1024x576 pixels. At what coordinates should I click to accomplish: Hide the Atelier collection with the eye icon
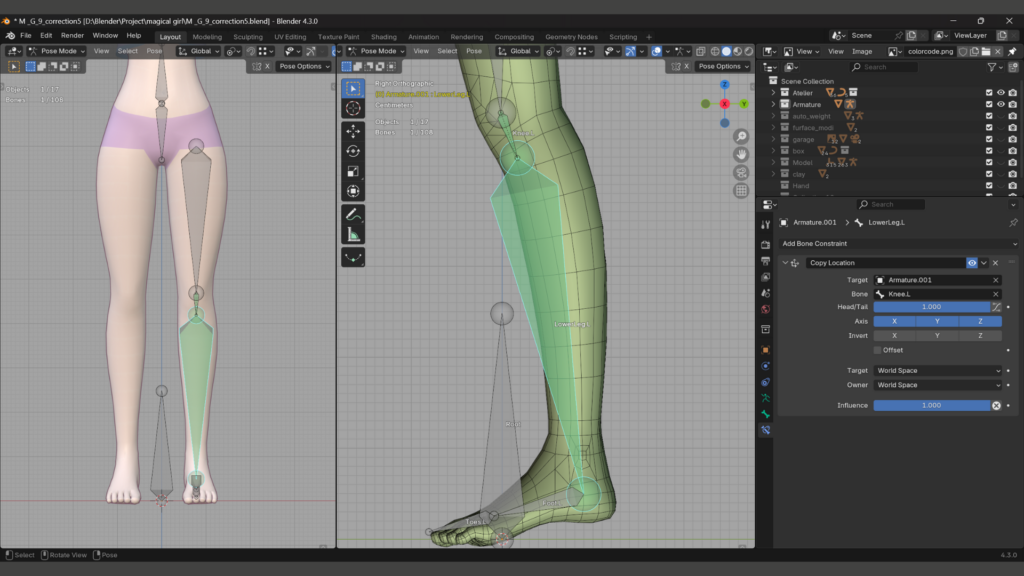(1000, 93)
